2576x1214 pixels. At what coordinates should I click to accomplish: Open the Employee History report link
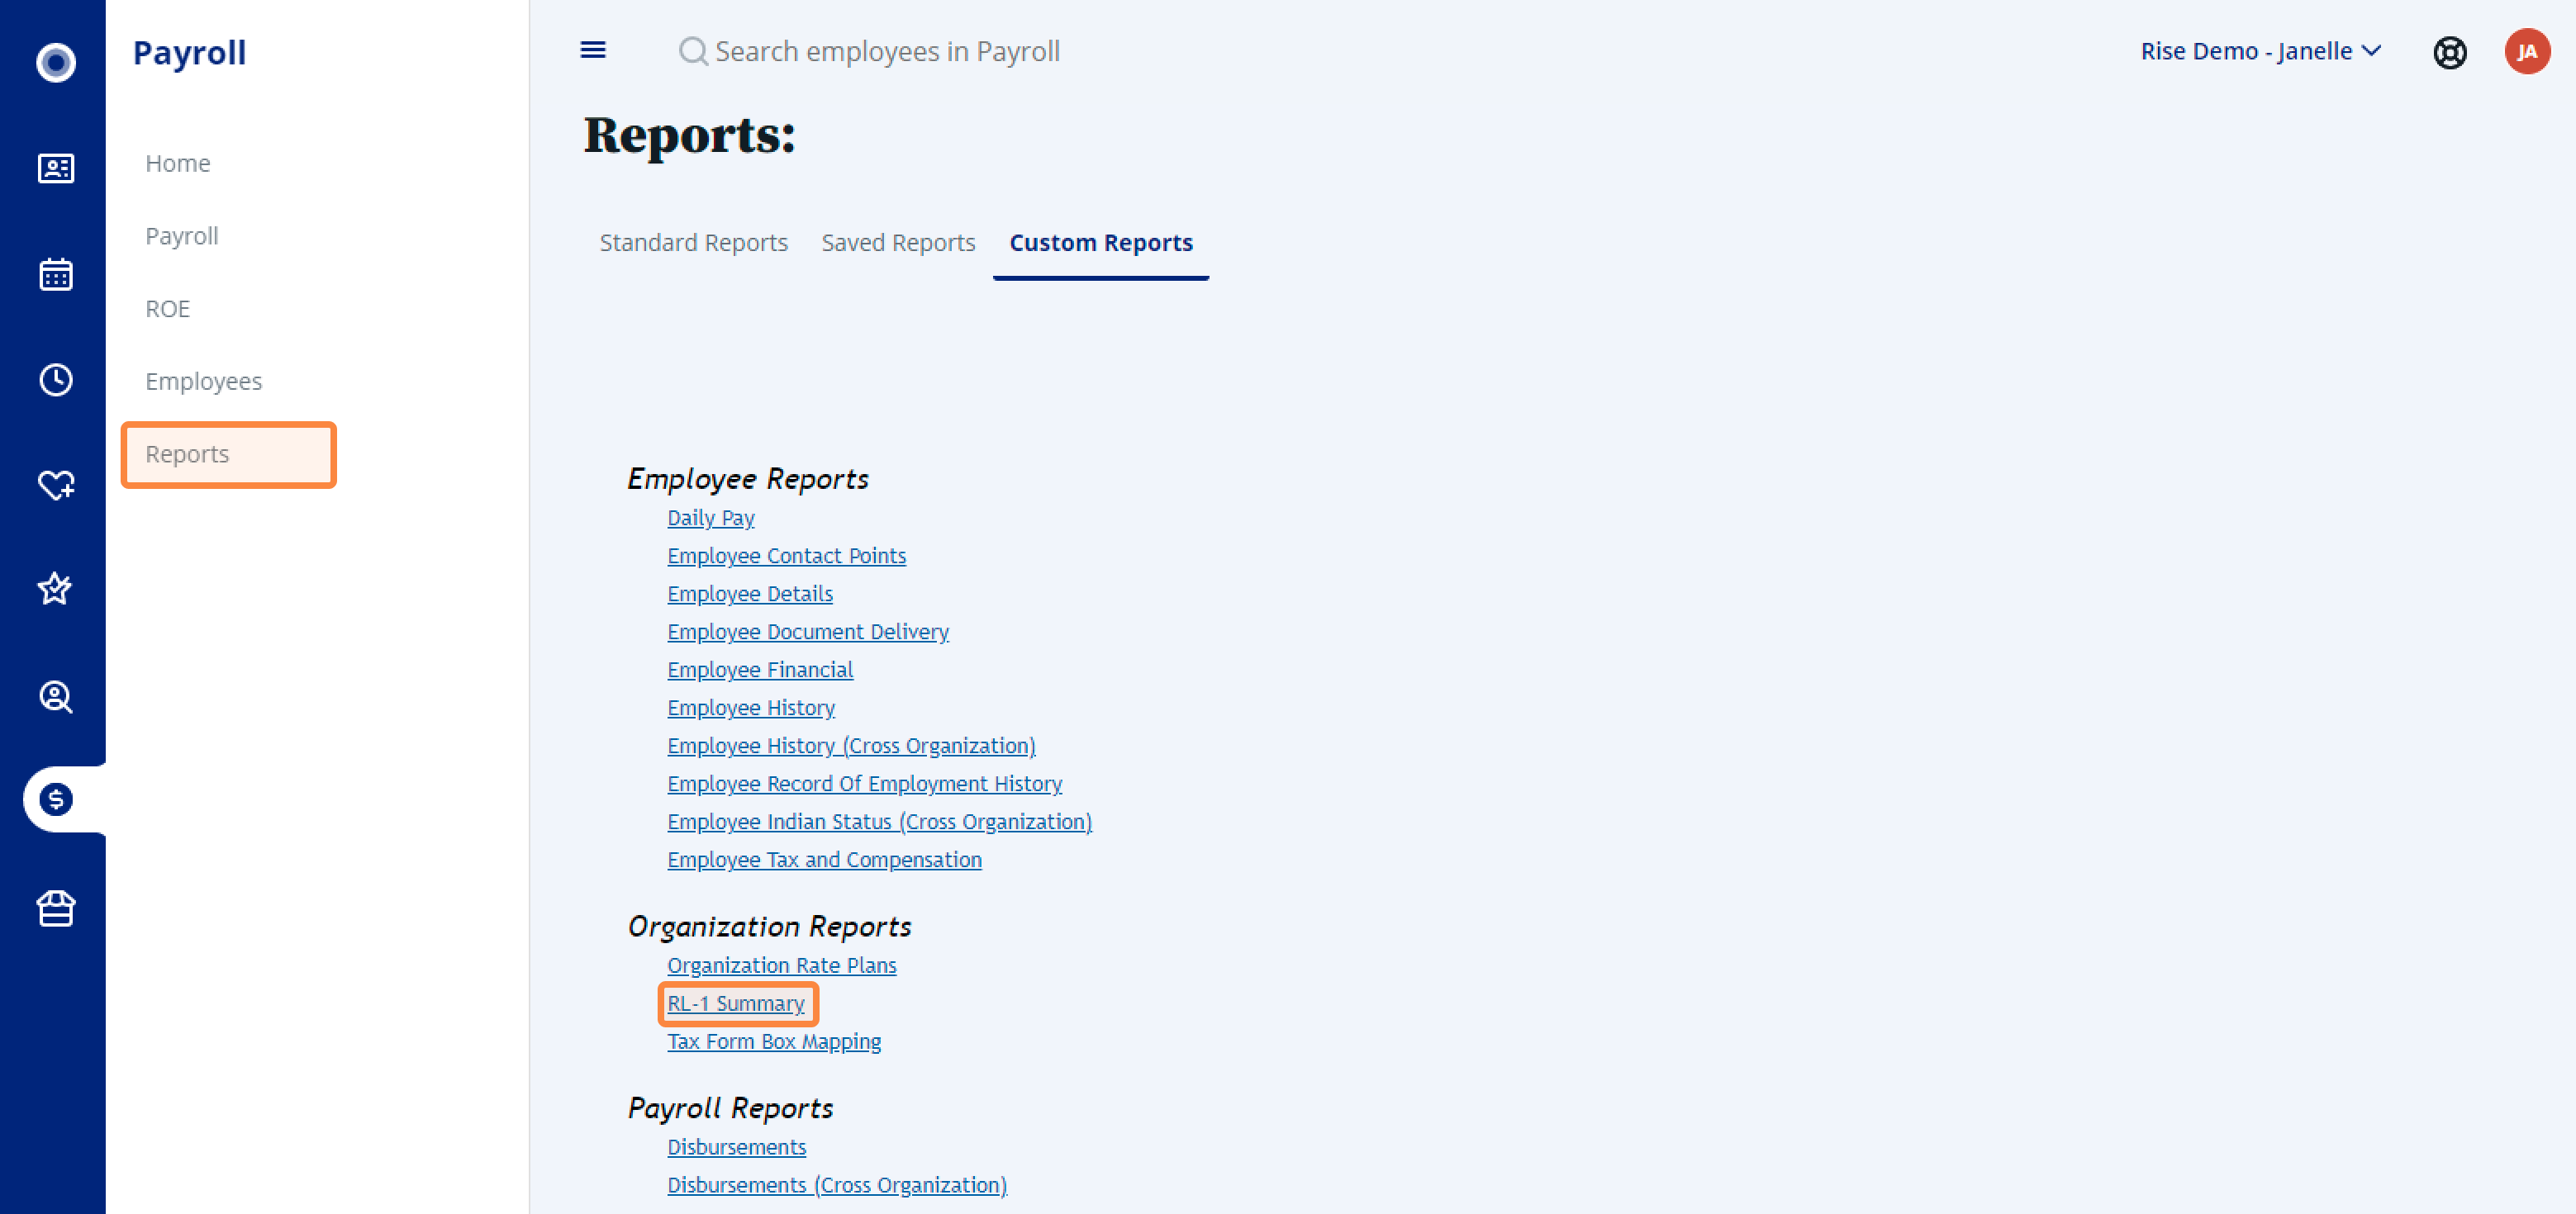750,708
